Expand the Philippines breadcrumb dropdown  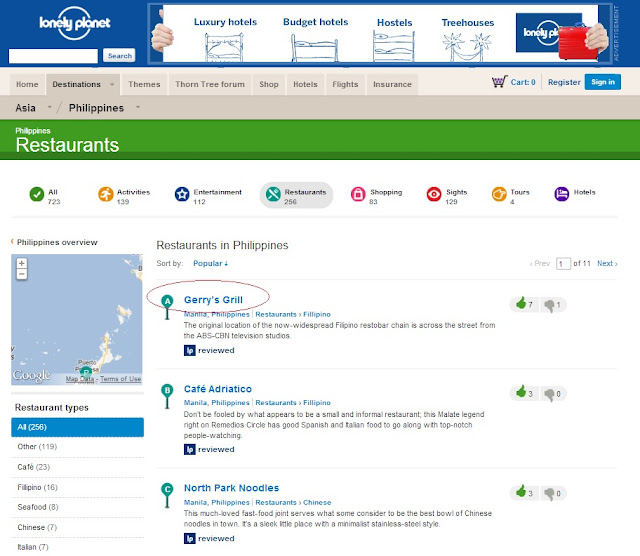pos(138,107)
